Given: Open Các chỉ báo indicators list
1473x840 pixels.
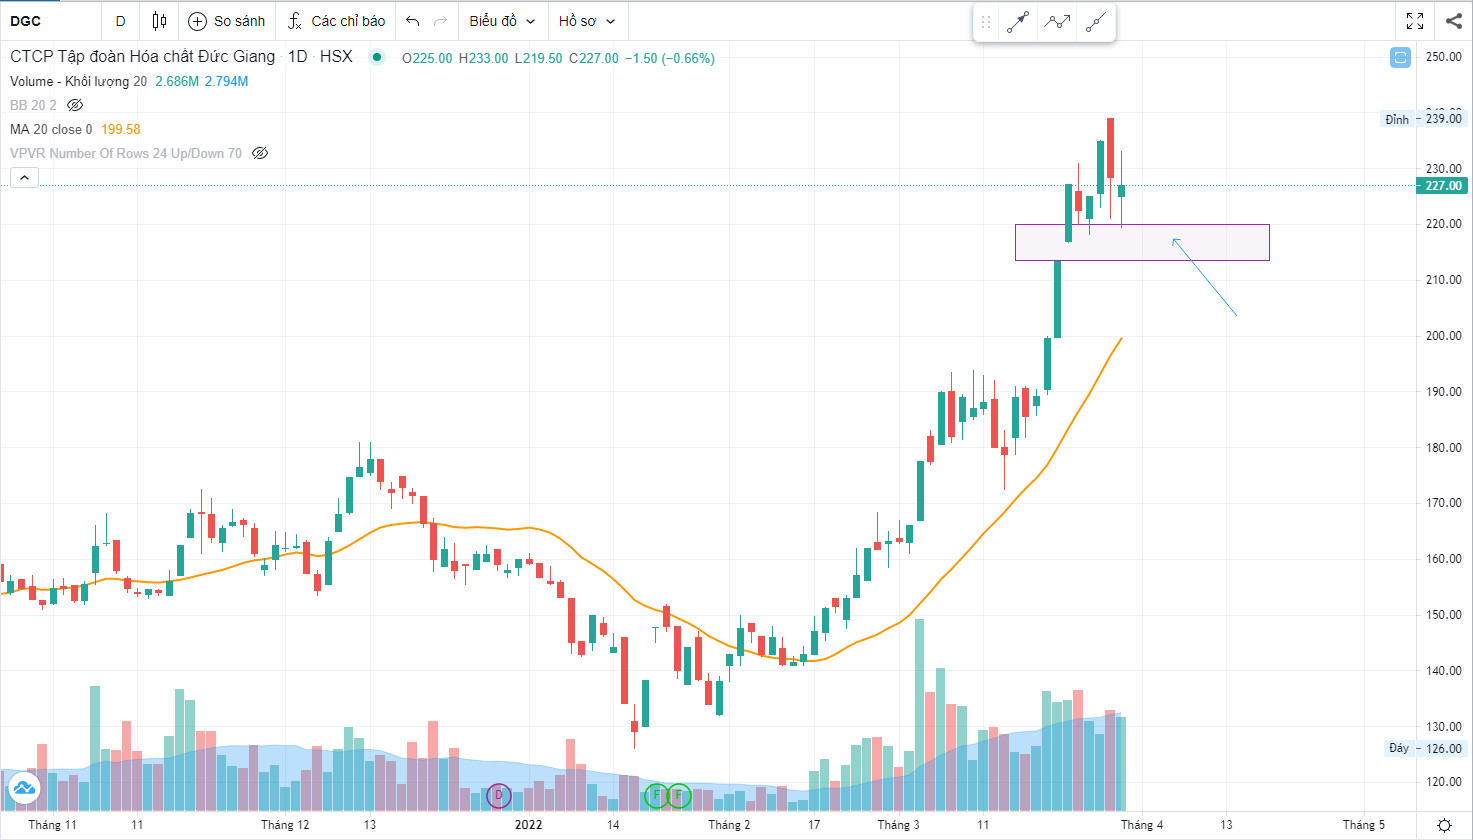Looking at the screenshot, I should point(335,21).
